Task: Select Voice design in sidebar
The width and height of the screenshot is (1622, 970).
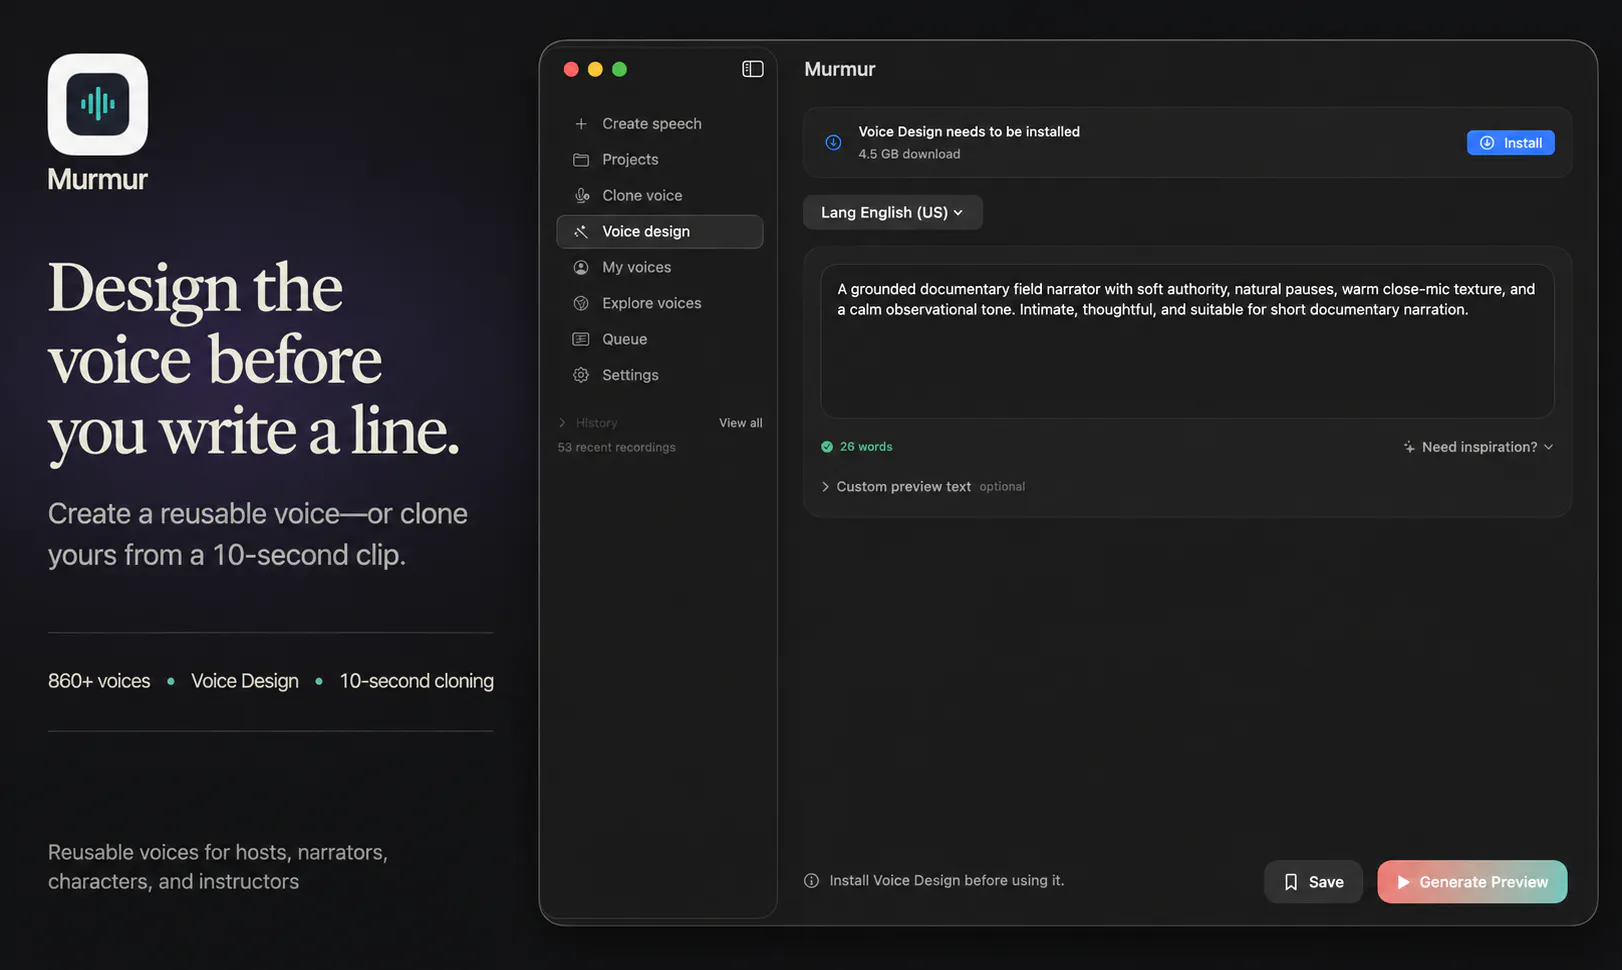Action: 660,232
